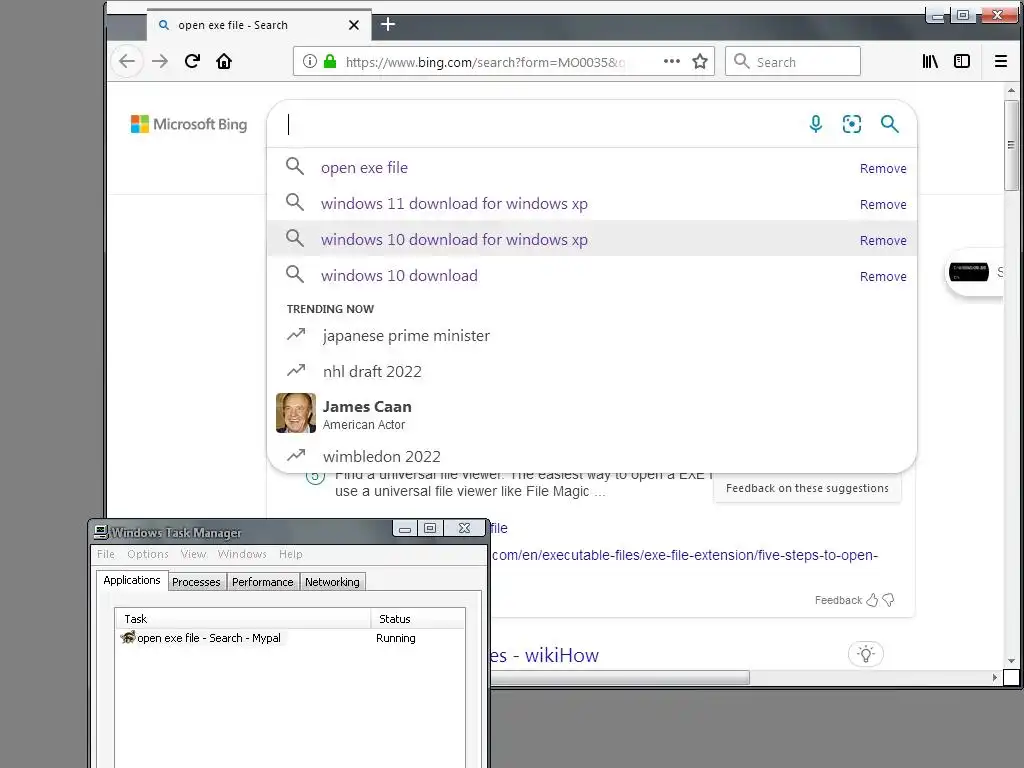
Task: Click the page vertical scrollbar thumb
Action: coord(1011,145)
